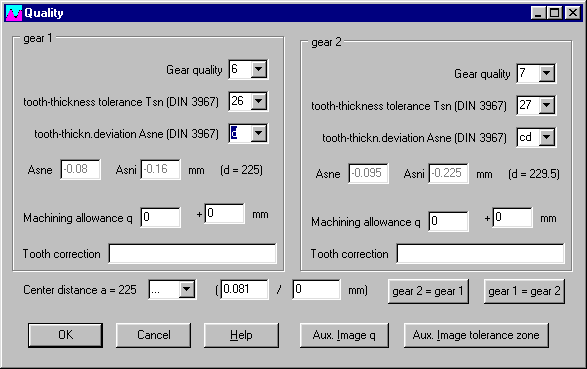The image size is (587, 369).
Task: Open gear 2 Asne deviation dropdown showing cd
Action: [547, 137]
